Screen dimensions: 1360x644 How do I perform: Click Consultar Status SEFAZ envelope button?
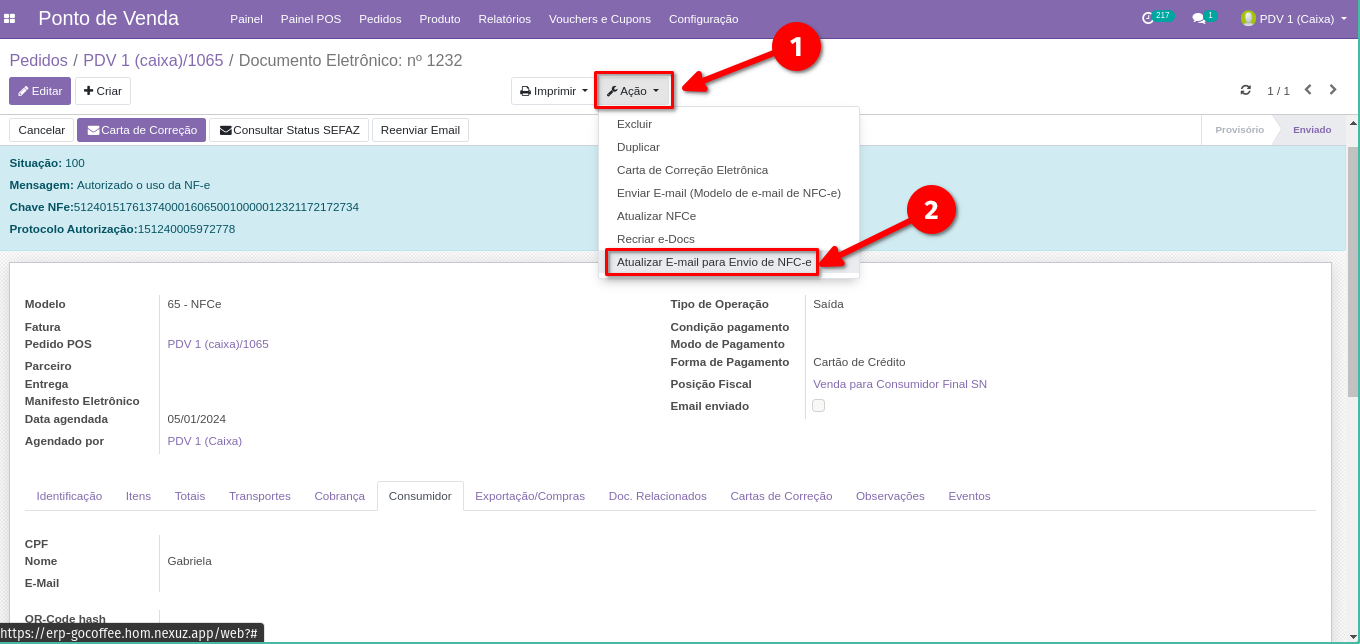289,130
